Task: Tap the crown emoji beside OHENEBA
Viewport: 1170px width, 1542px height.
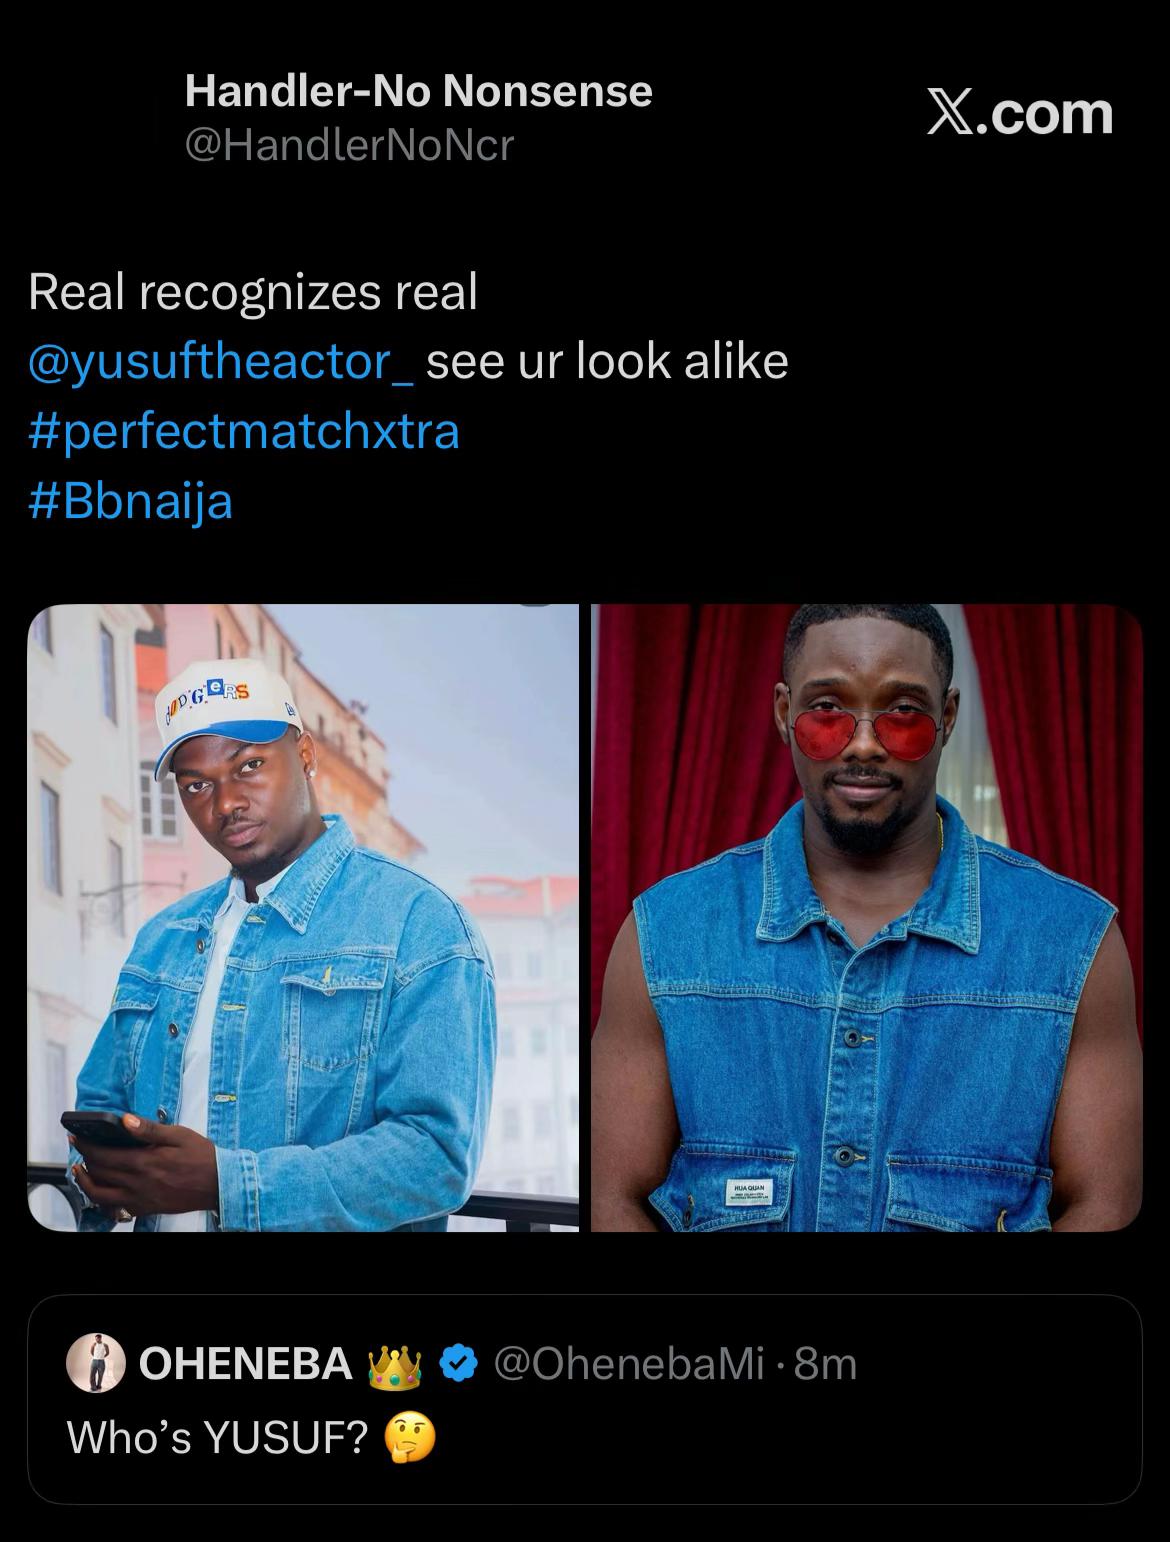Action: [395, 1365]
